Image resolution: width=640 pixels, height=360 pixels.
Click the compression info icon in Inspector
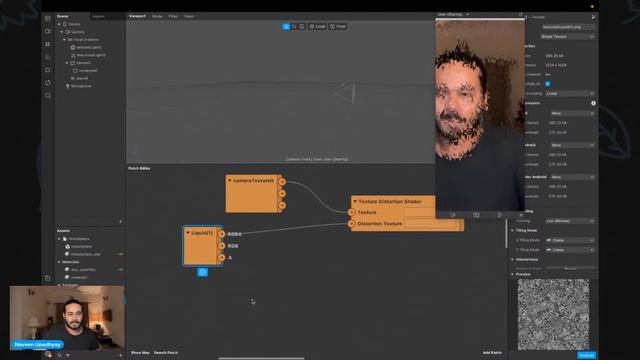pyautogui.click(x=593, y=103)
